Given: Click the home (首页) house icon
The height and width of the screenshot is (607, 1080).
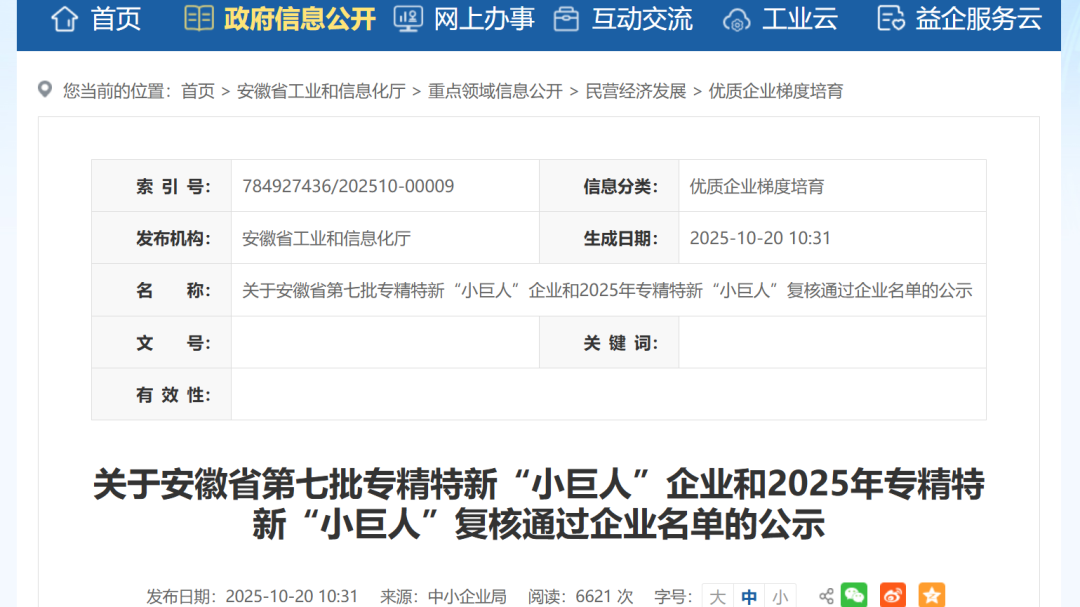Looking at the screenshot, I should [65, 18].
